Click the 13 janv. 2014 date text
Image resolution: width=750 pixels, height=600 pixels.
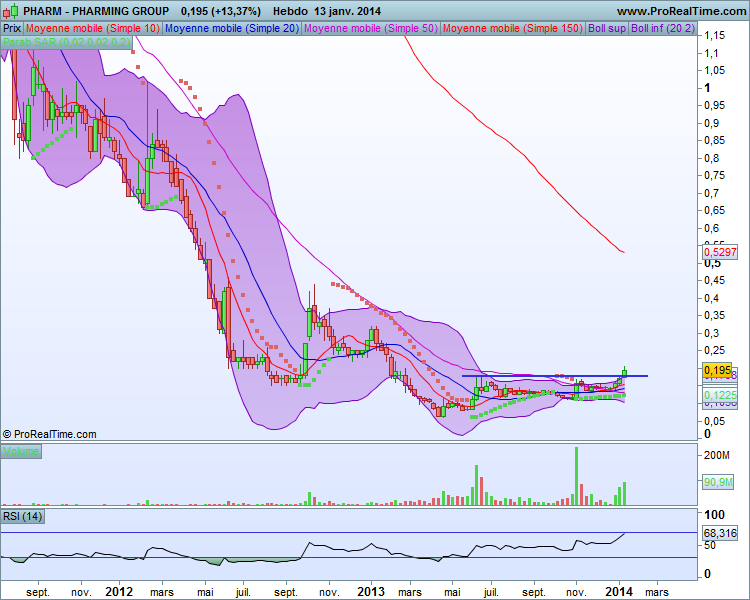[348, 11]
